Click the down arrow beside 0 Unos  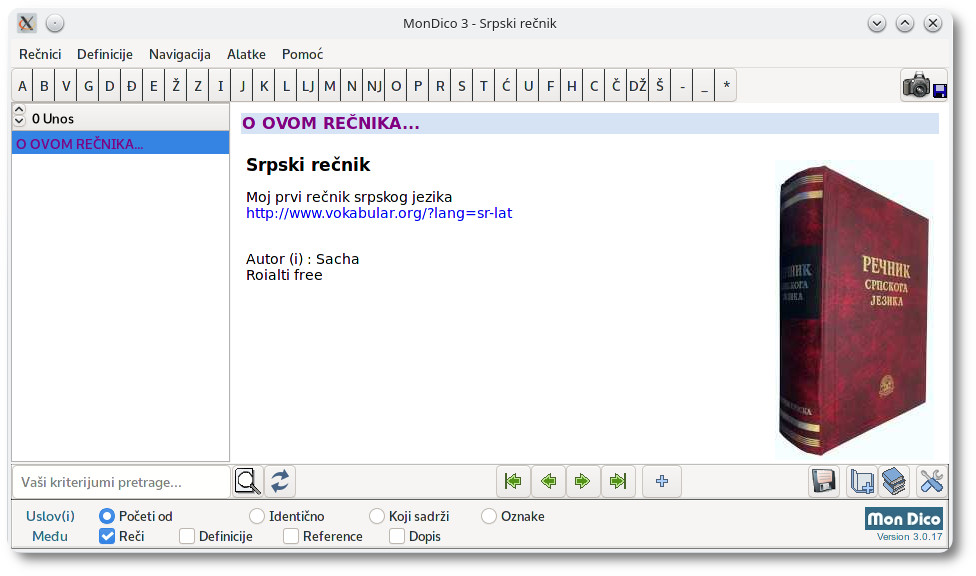[x=19, y=121]
